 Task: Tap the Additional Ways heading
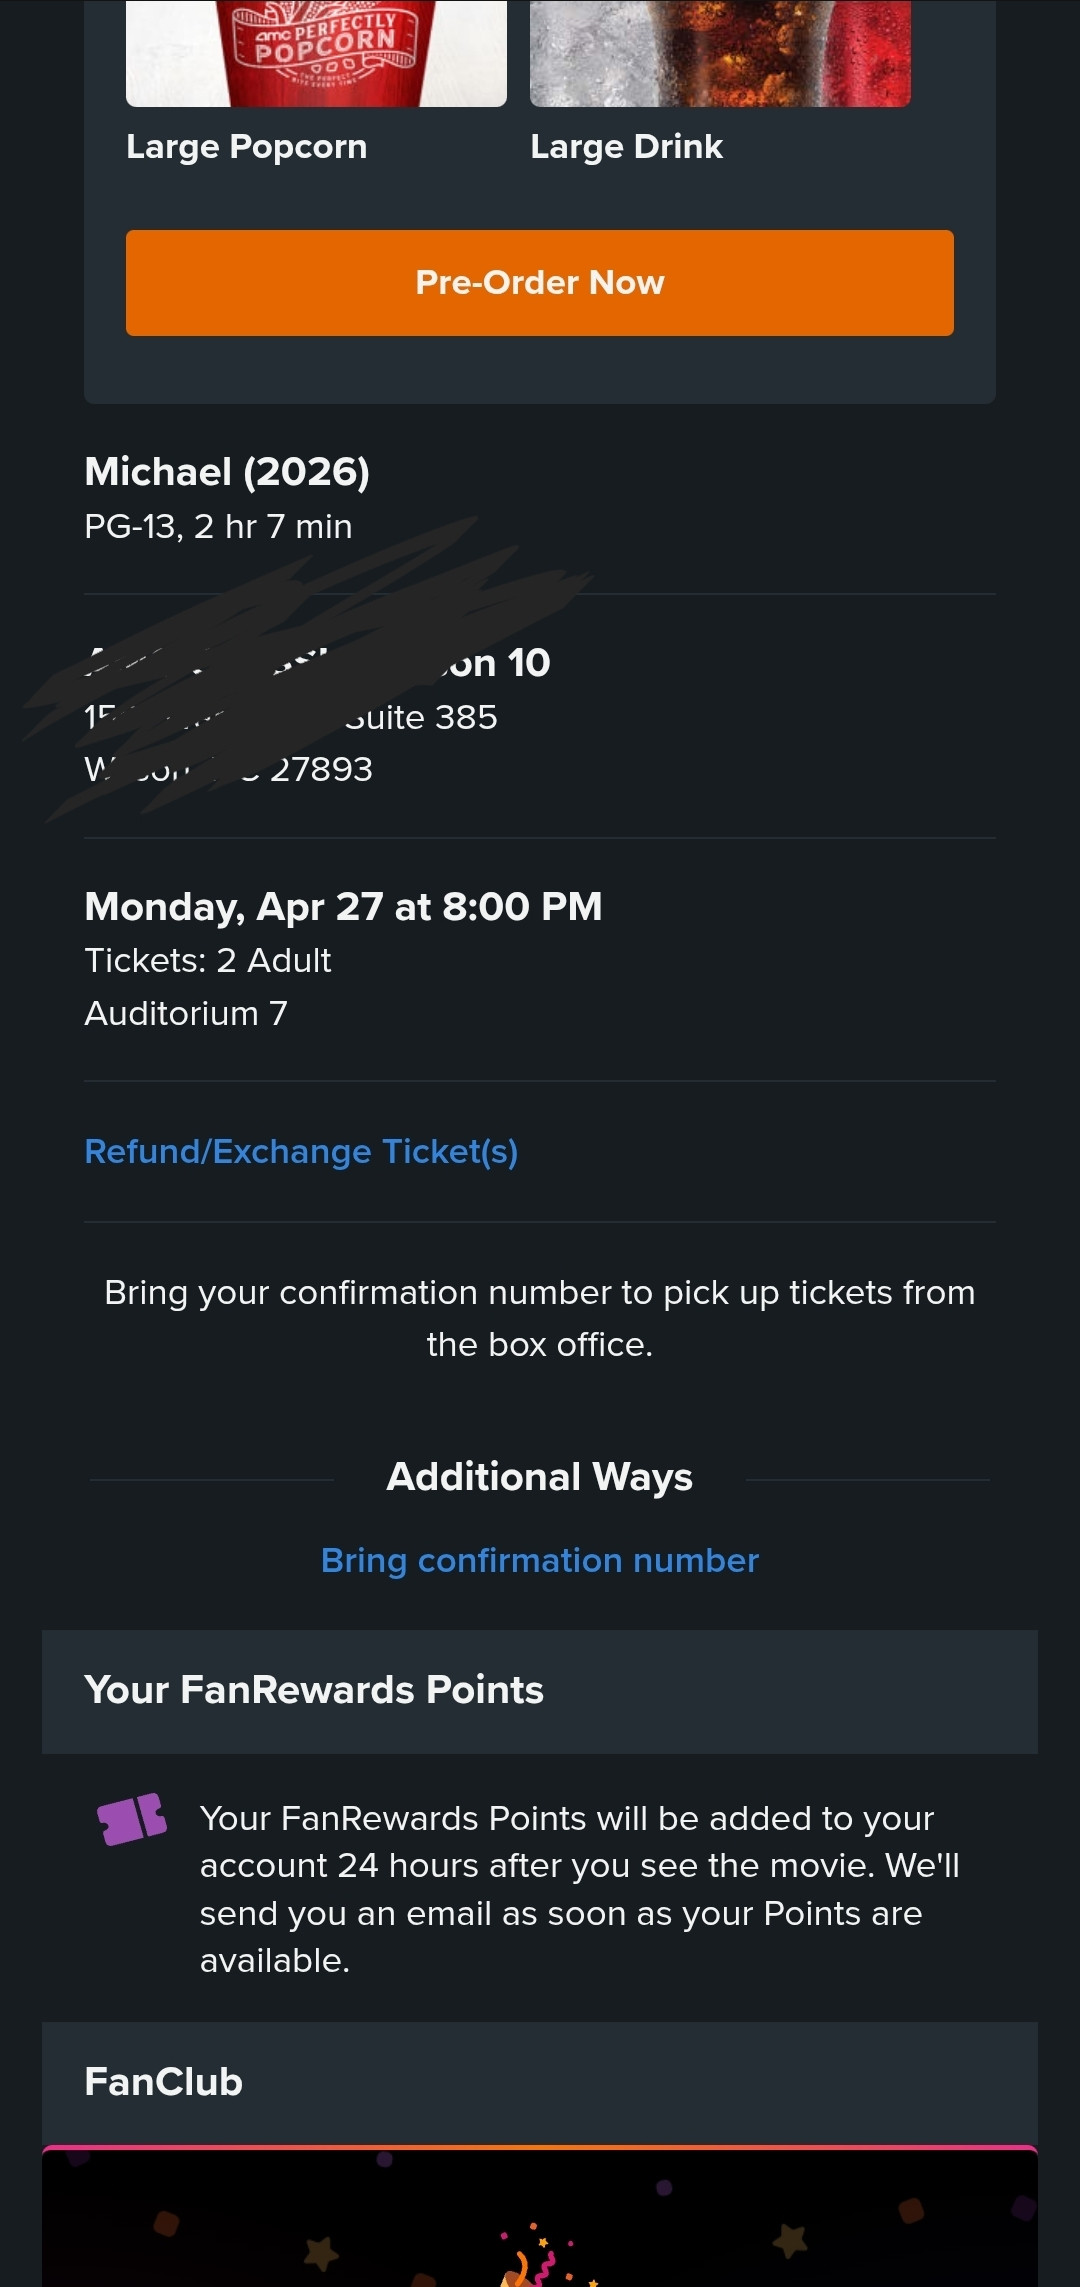click(540, 1477)
